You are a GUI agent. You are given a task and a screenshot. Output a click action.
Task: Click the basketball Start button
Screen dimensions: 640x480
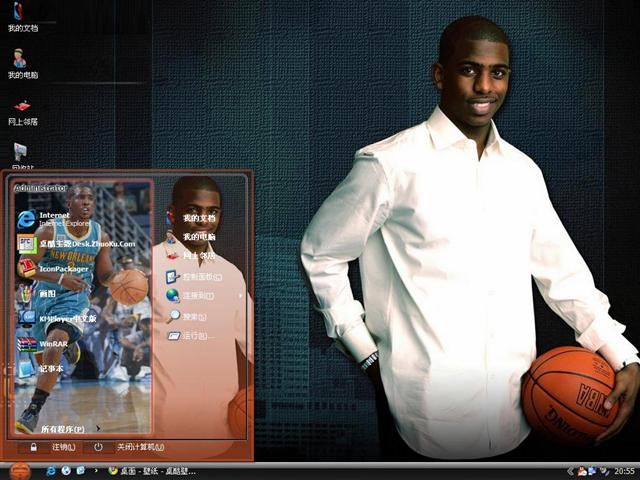point(20,471)
